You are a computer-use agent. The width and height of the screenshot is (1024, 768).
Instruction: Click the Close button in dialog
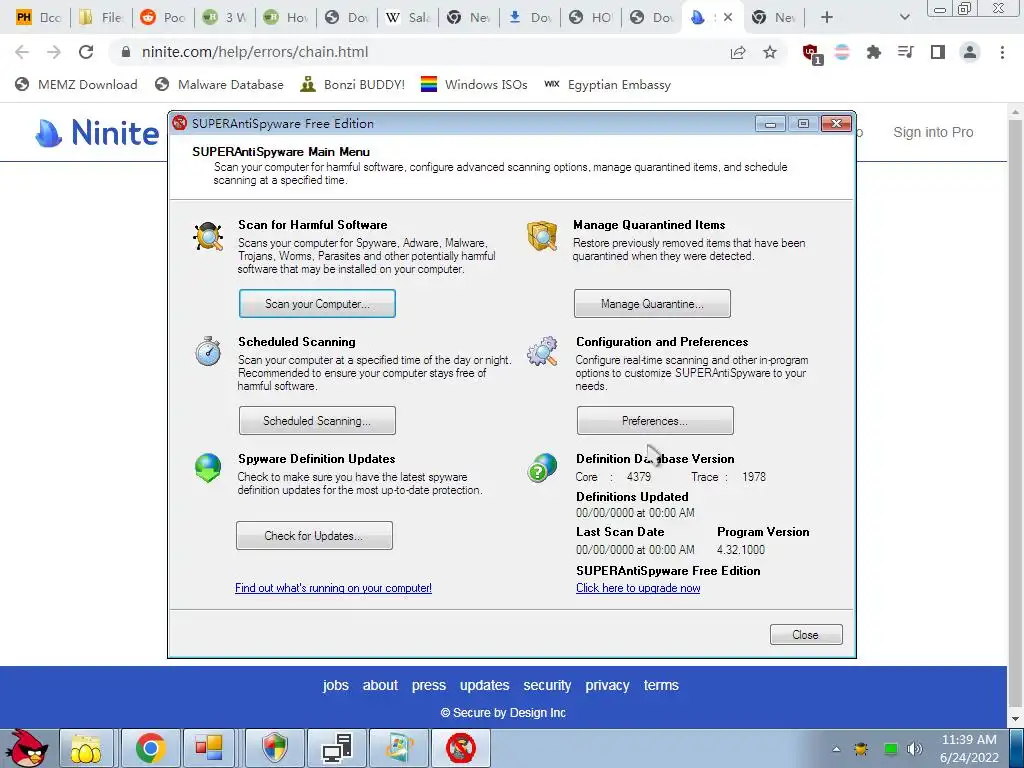806,635
